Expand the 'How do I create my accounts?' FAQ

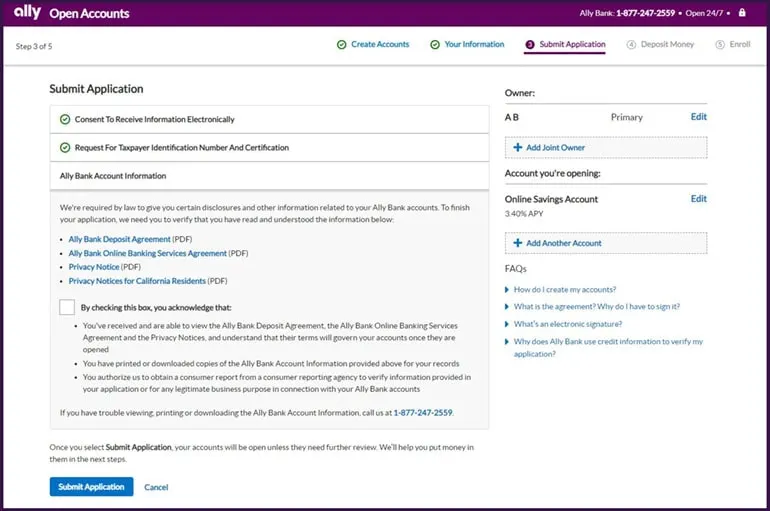point(564,289)
